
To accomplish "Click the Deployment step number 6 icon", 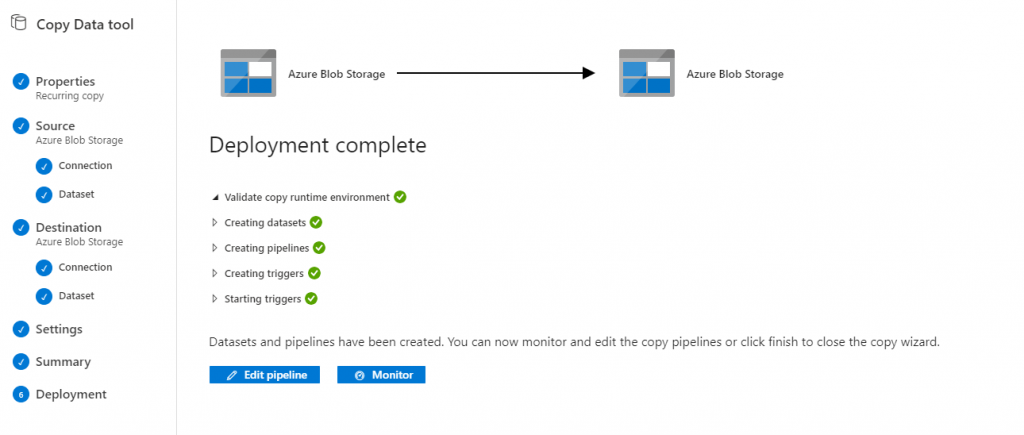I will [21, 395].
